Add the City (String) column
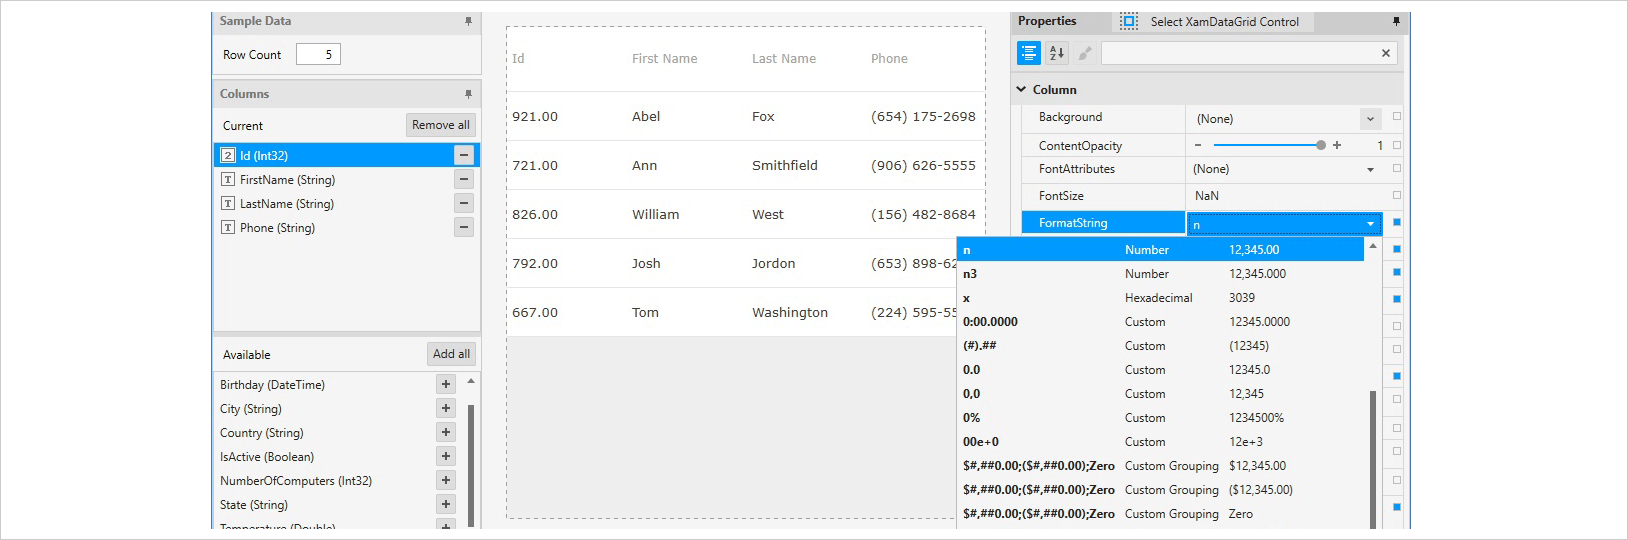 [446, 408]
